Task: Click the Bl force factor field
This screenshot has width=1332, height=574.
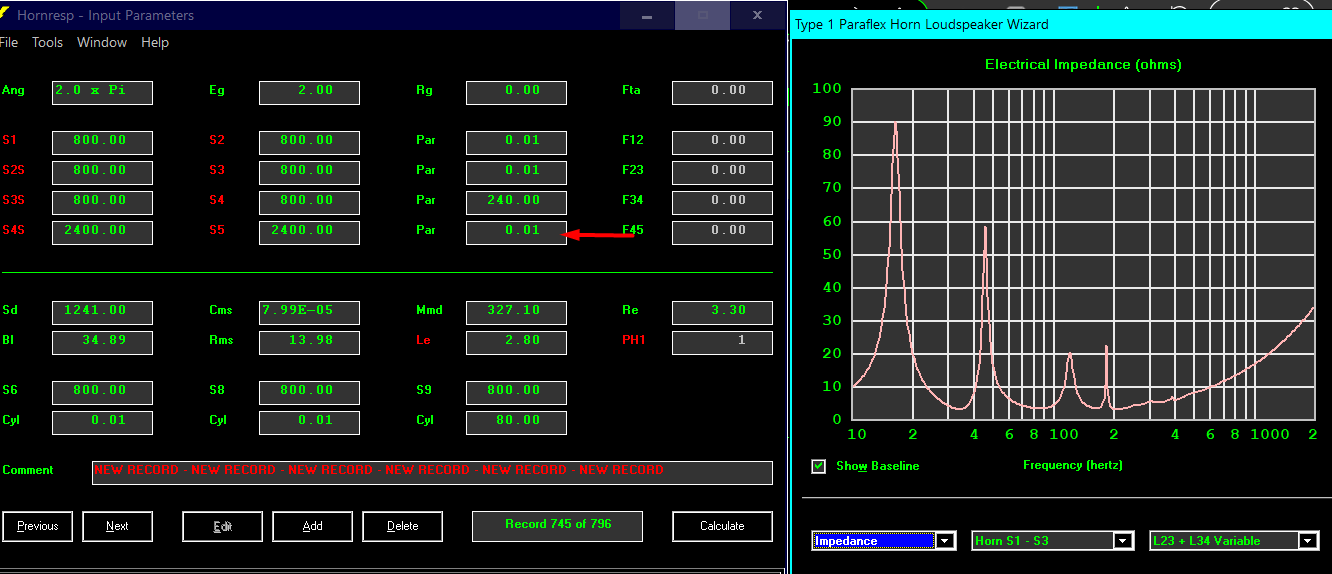Action: click(102, 343)
